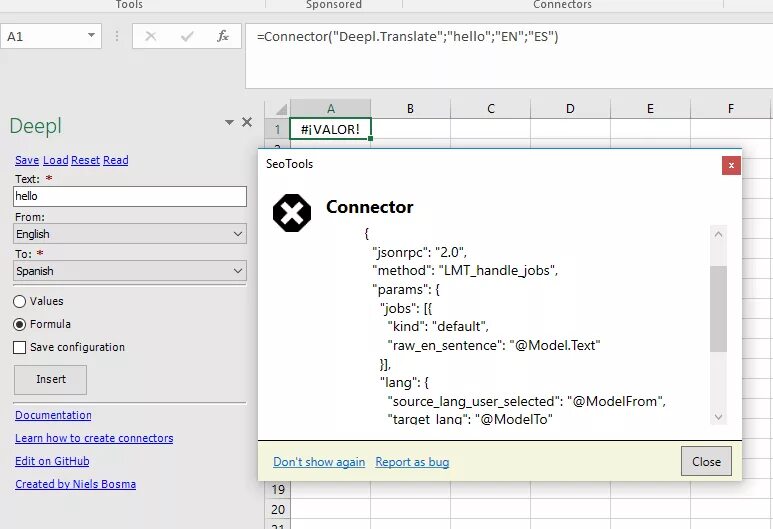
Task: Click the Insert button
Action: coord(50,380)
